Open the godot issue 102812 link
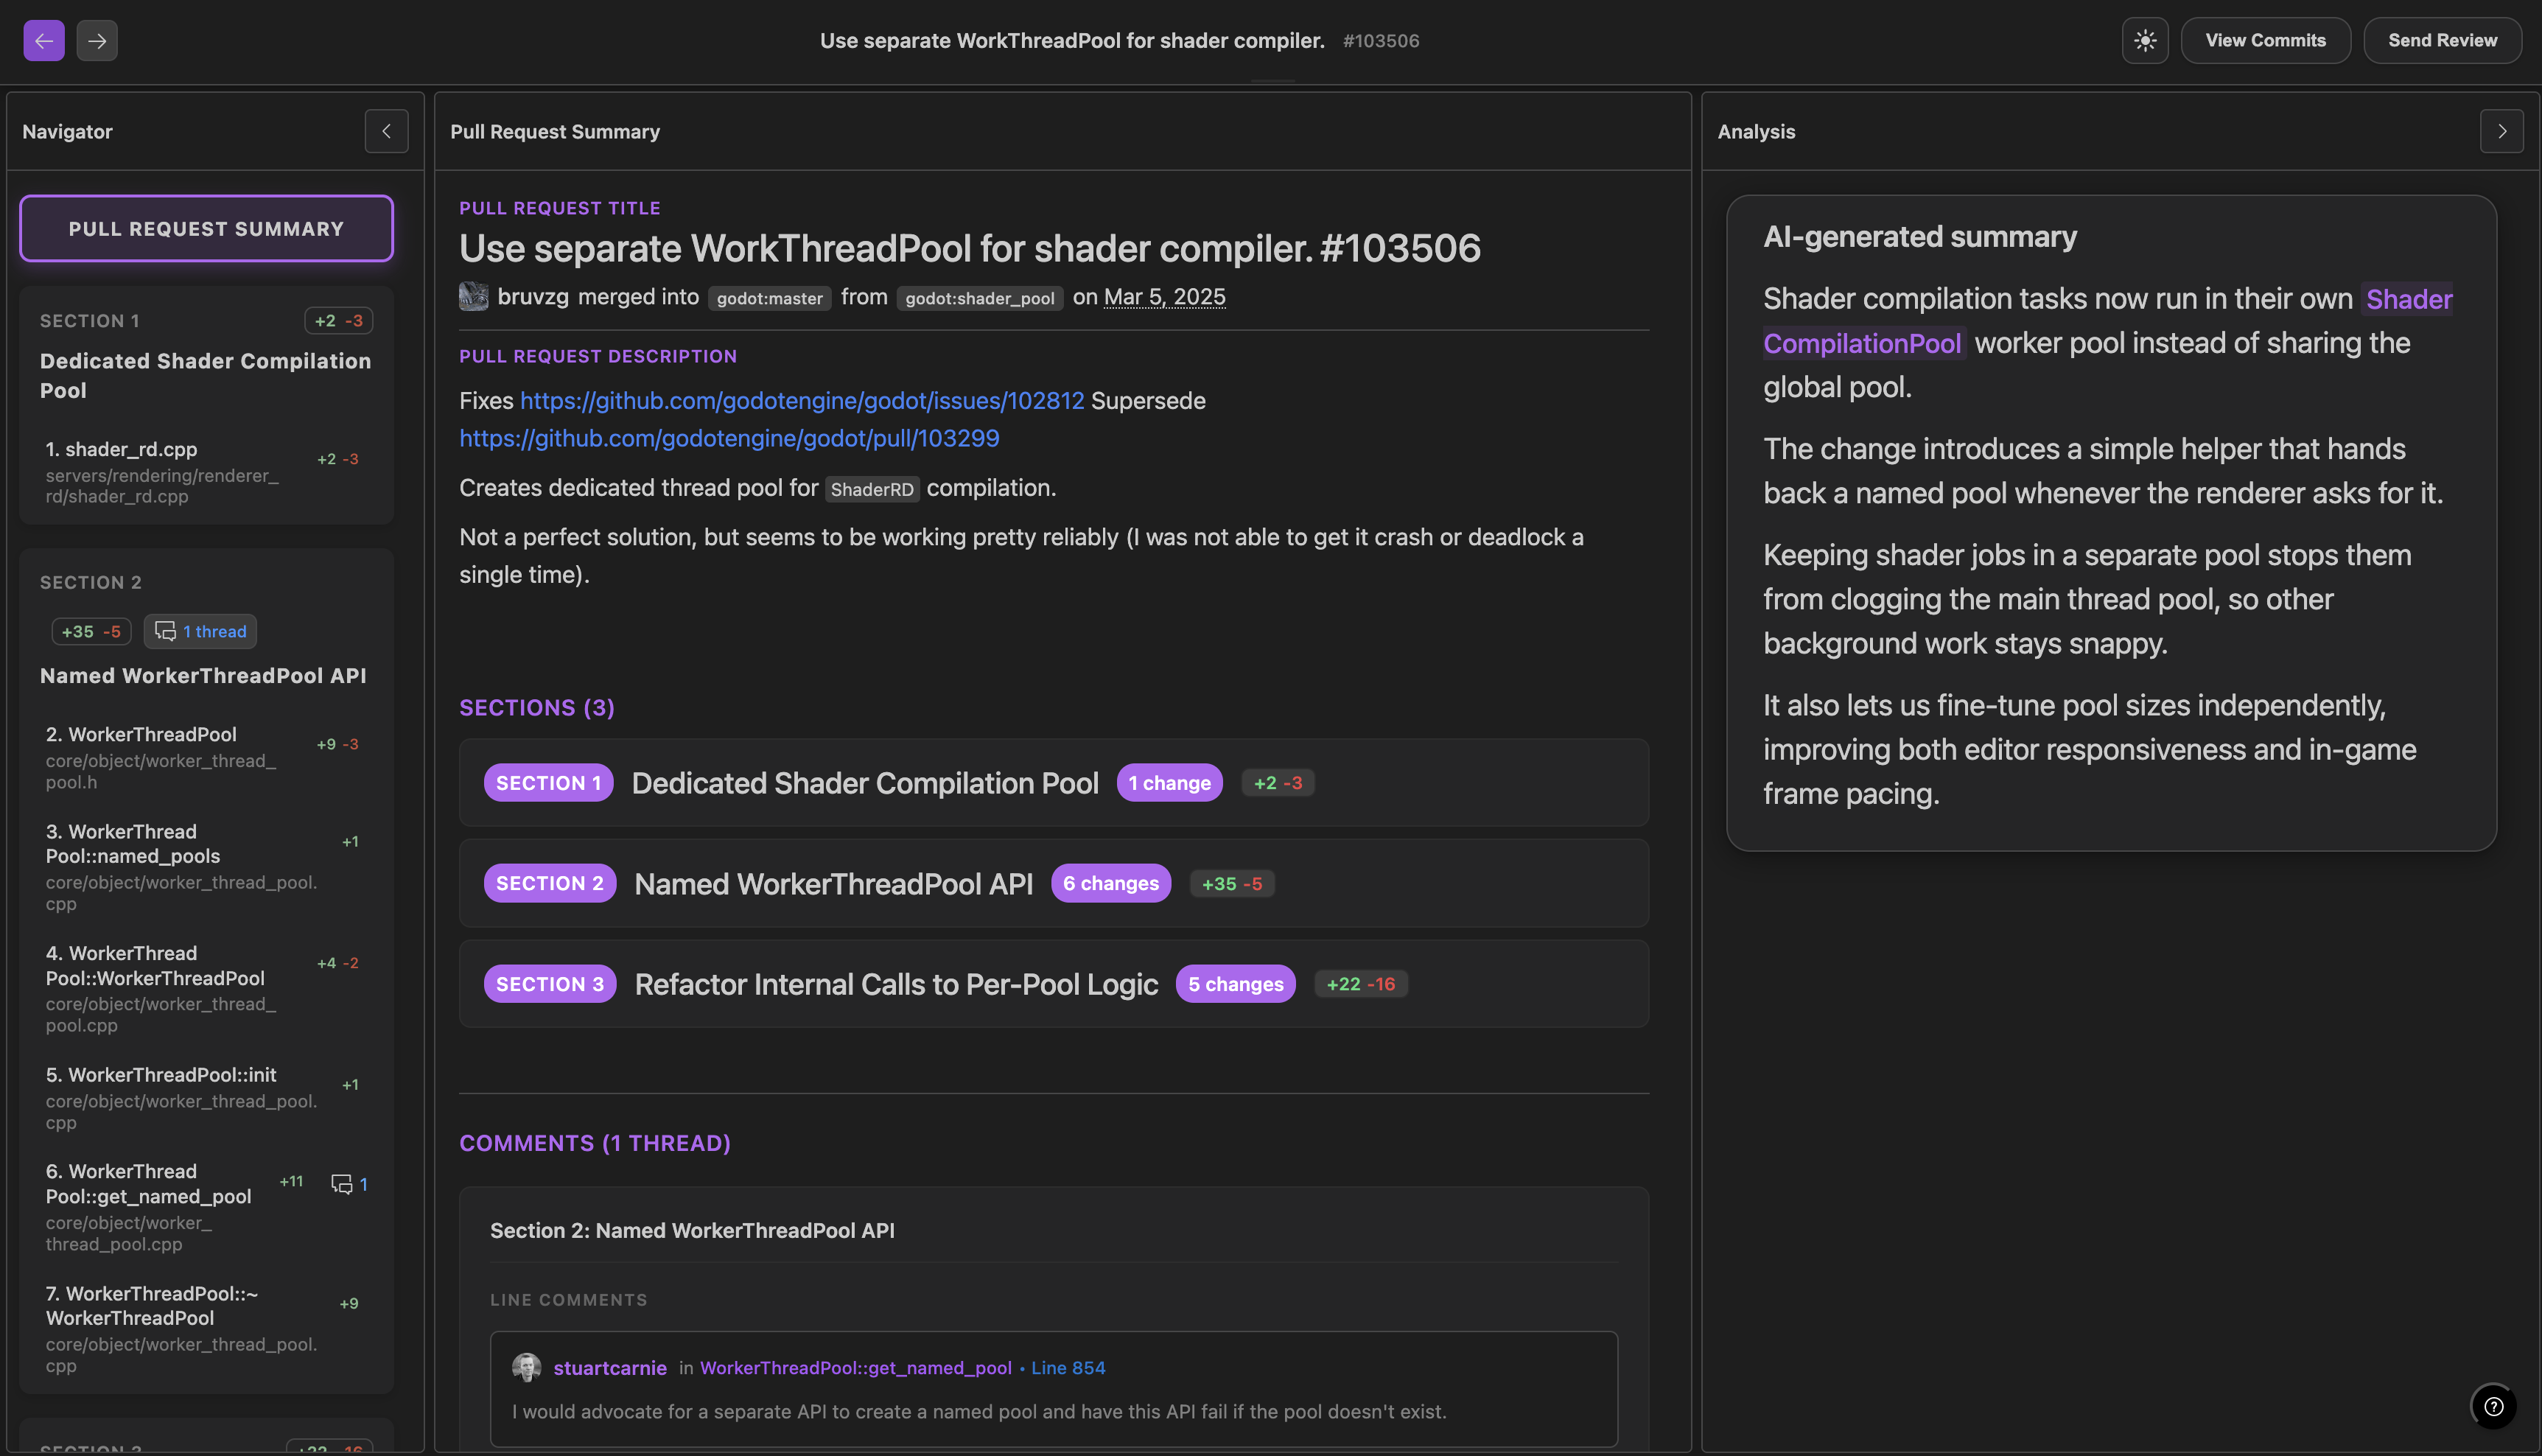The height and width of the screenshot is (1456, 2542). tap(801, 401)
